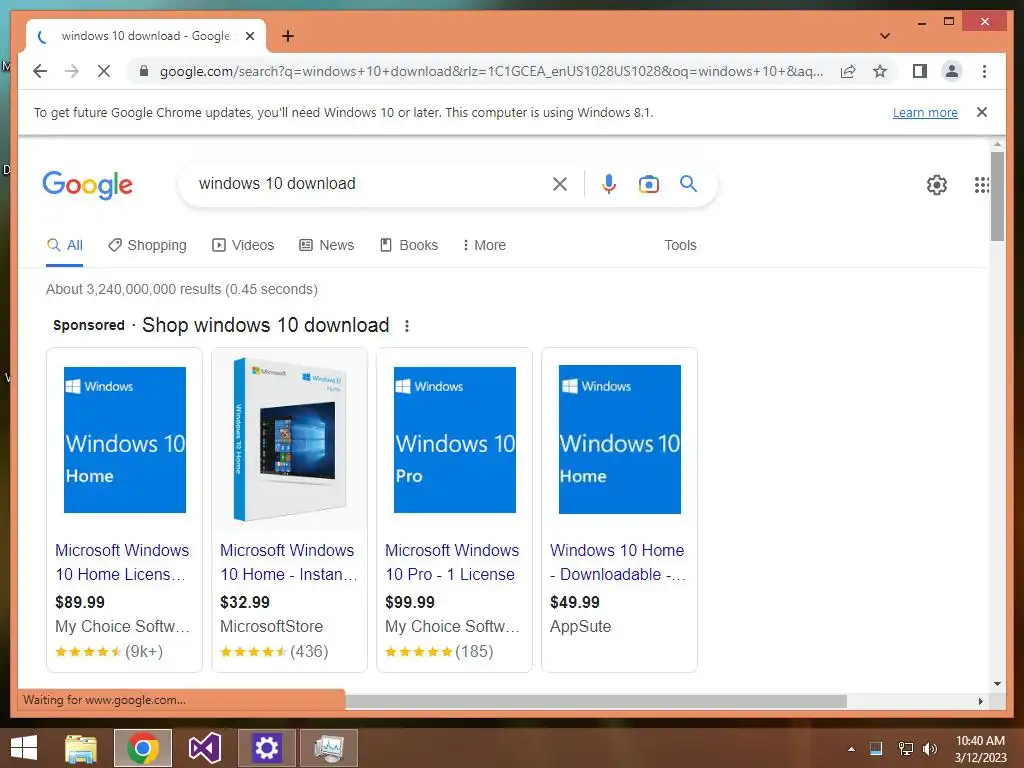
Task: Open the Google apps grid
Action: [981, 185]
